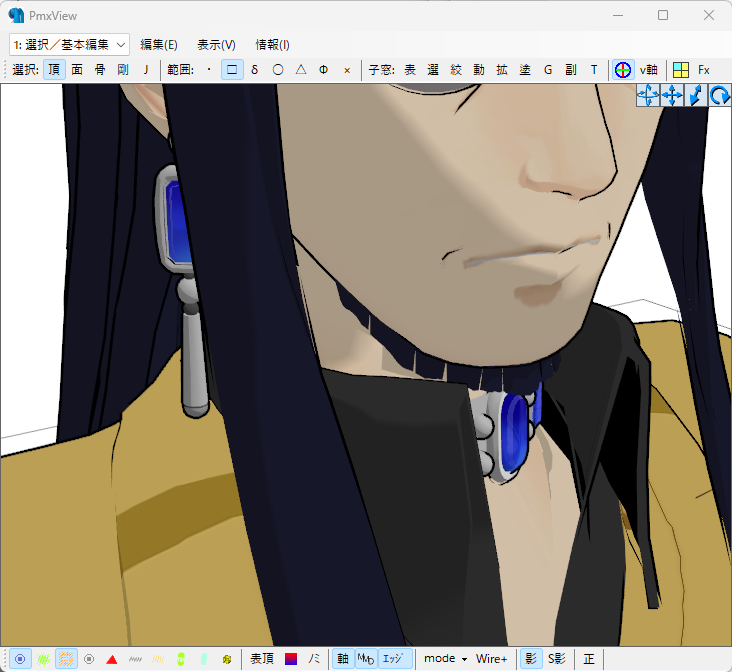This screenshot has width=732, height=672.
Task: Select the triangle range selection shape
Action: [x=300, y=70]
